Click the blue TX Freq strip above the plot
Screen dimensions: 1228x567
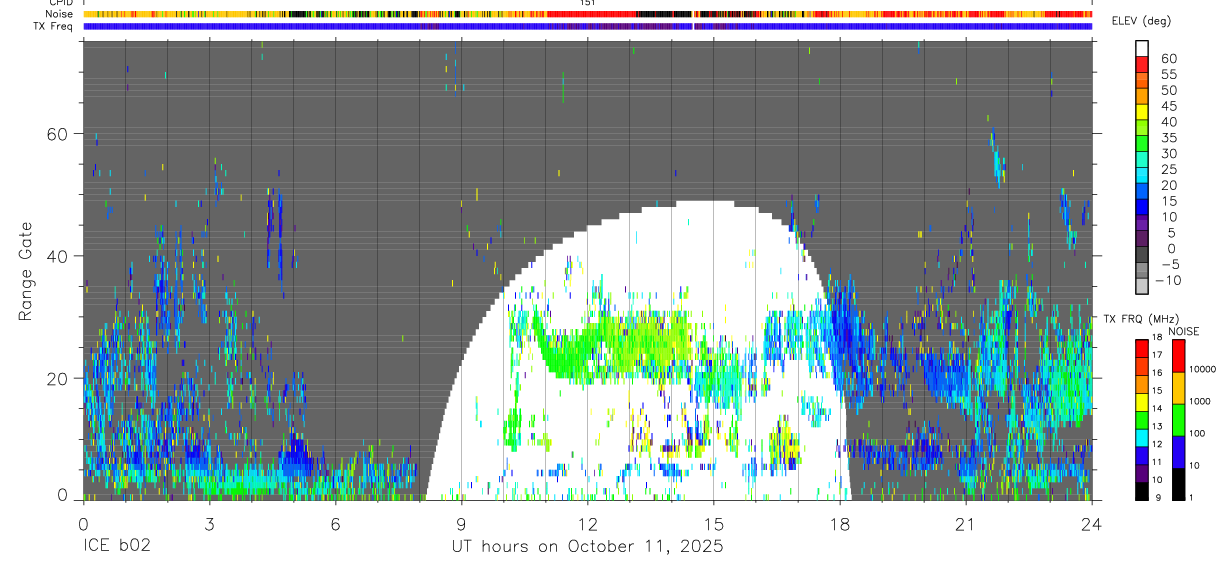pos(587,26)
